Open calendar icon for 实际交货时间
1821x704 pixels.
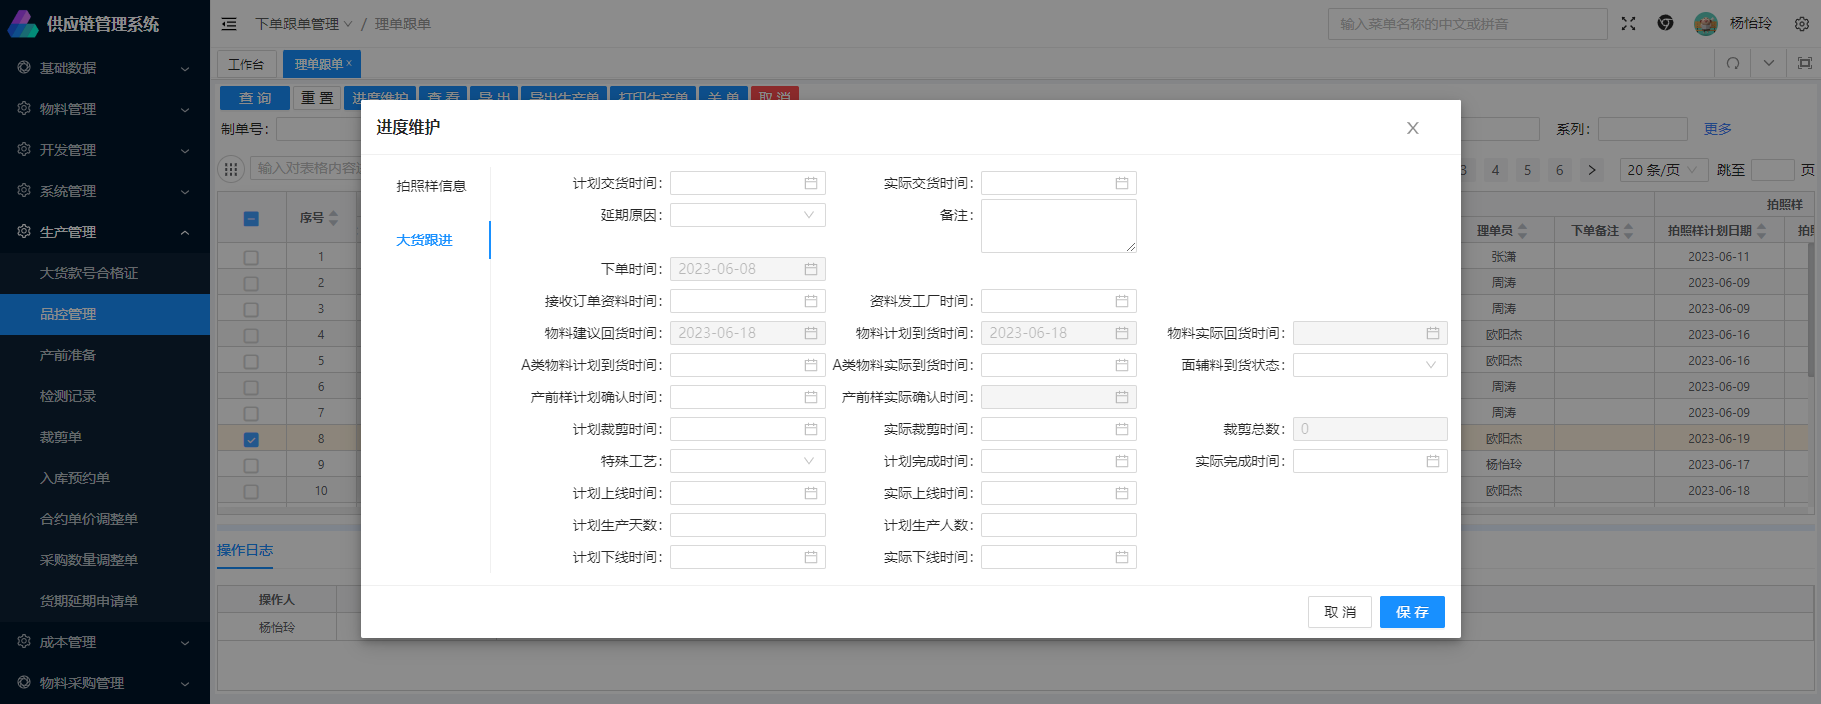tap(1121, 184)
